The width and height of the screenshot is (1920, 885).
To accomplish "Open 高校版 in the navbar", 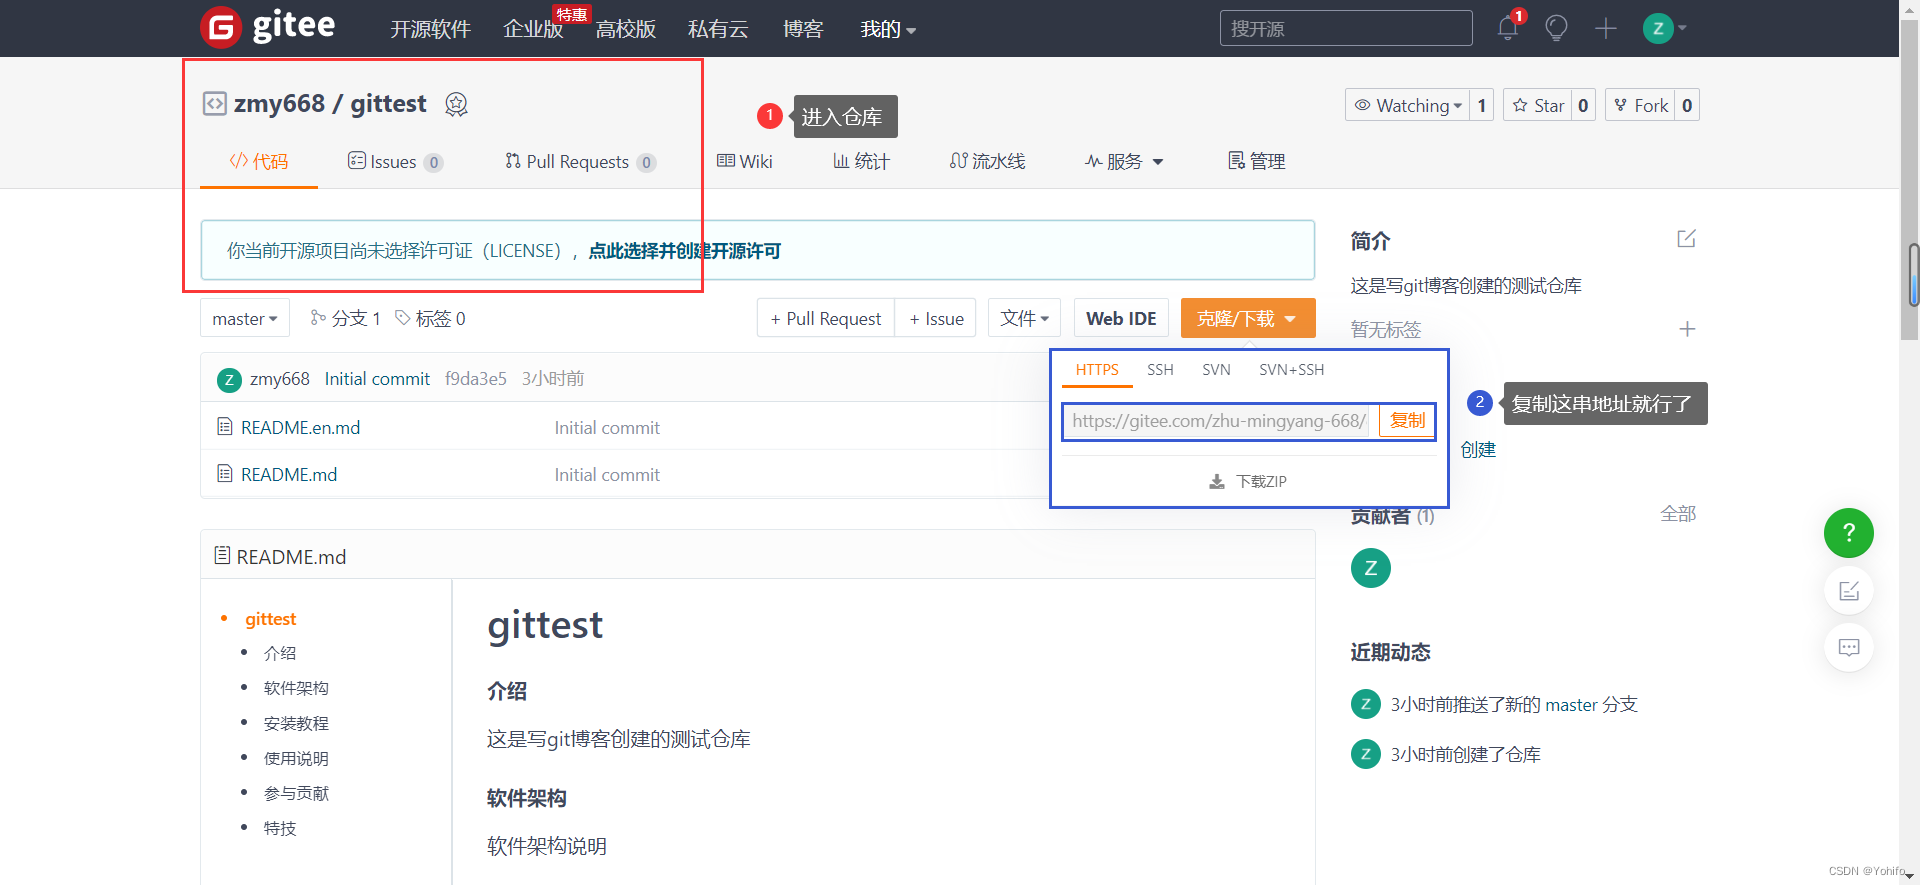I will [626, 29].
